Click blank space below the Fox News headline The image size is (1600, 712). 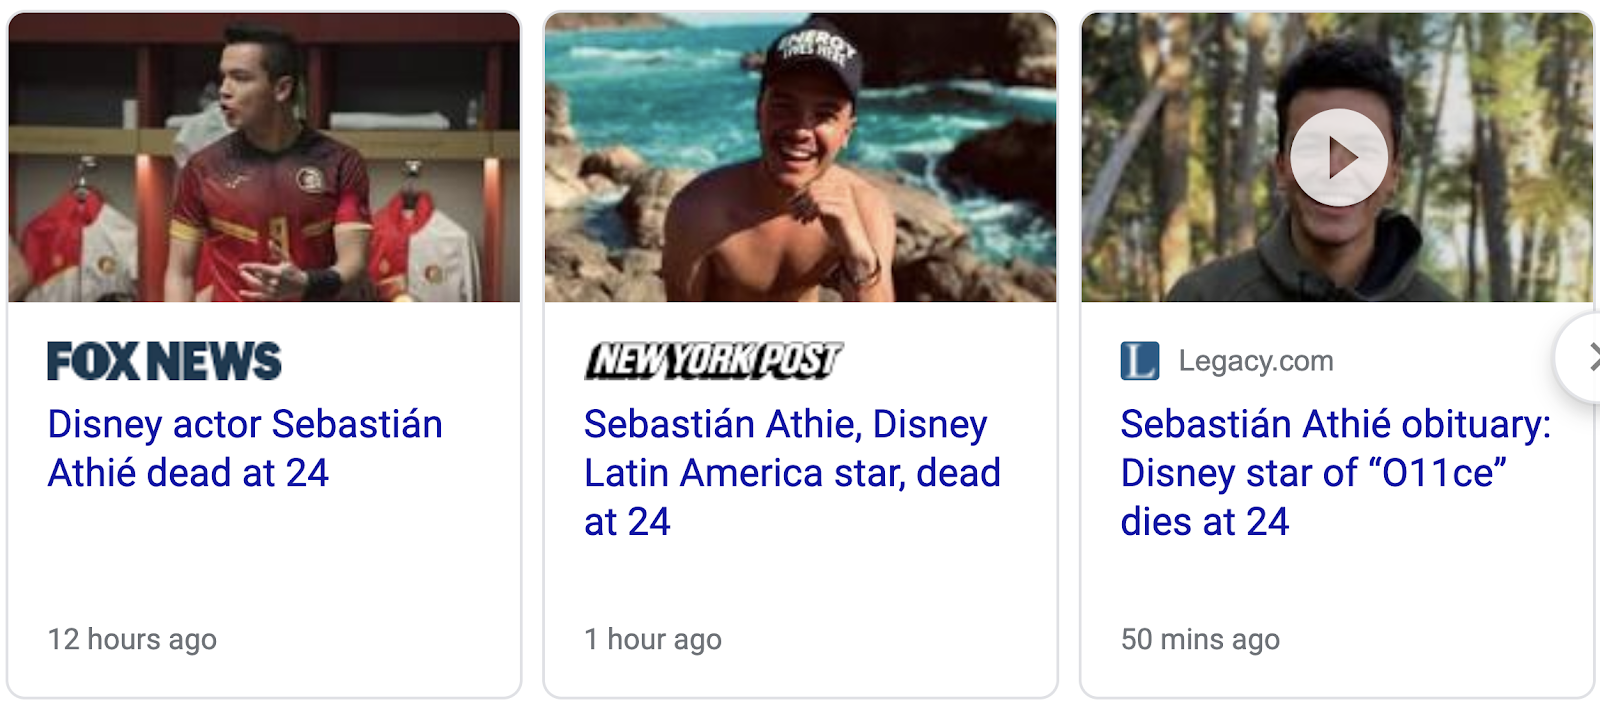tap(264, 560)
